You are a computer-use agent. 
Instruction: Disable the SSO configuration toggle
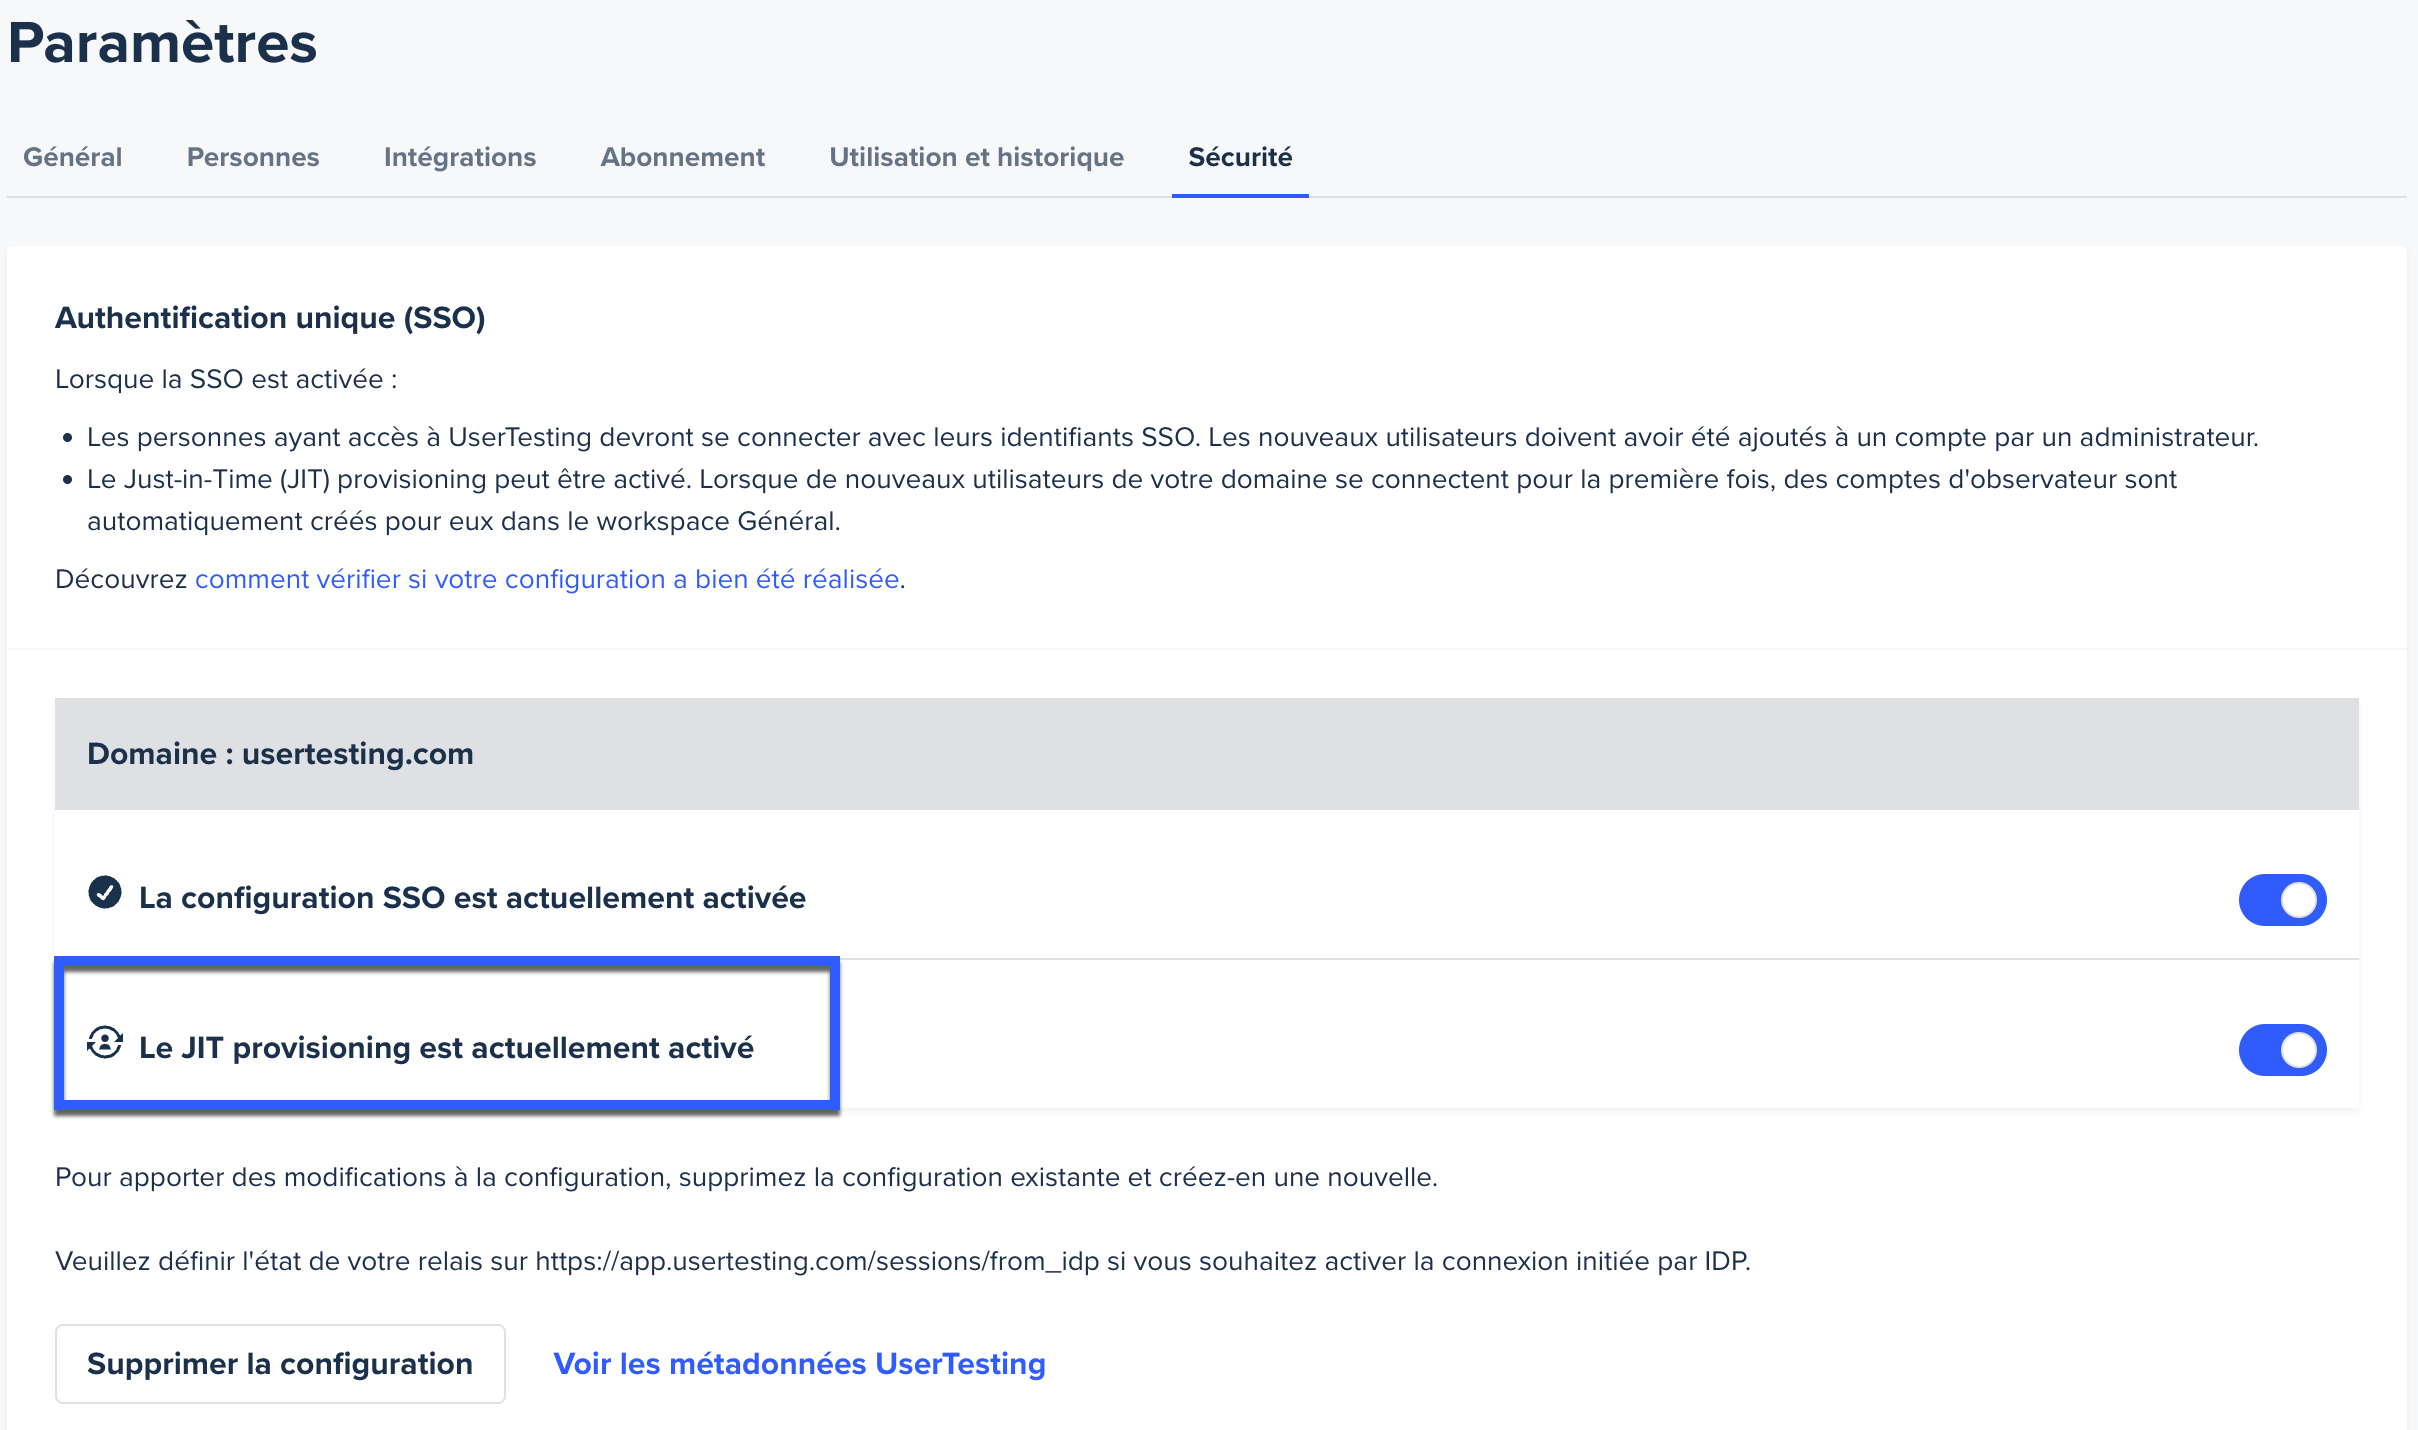(2281, 900)
